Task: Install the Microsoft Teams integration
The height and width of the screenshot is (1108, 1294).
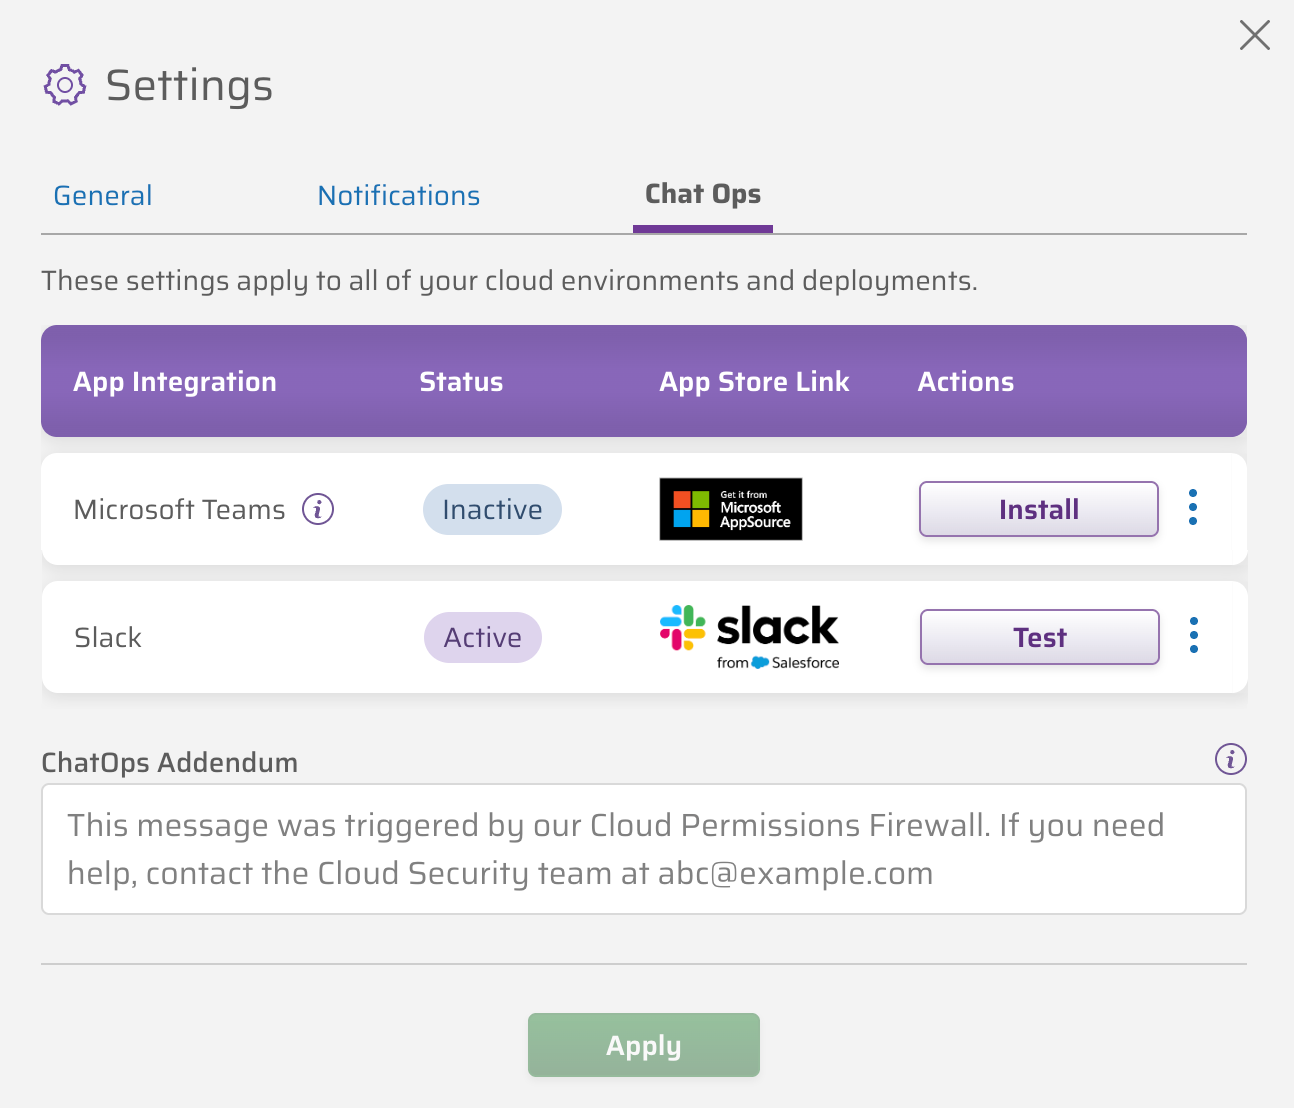Action: 1038,509
